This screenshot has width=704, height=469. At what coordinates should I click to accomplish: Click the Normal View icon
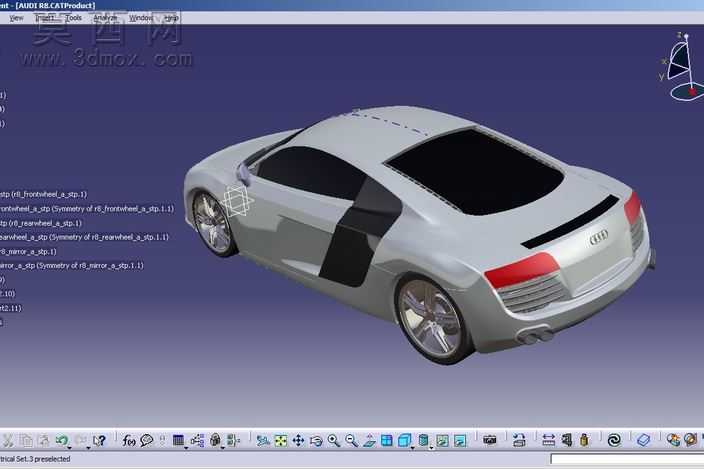click(369, 441)
